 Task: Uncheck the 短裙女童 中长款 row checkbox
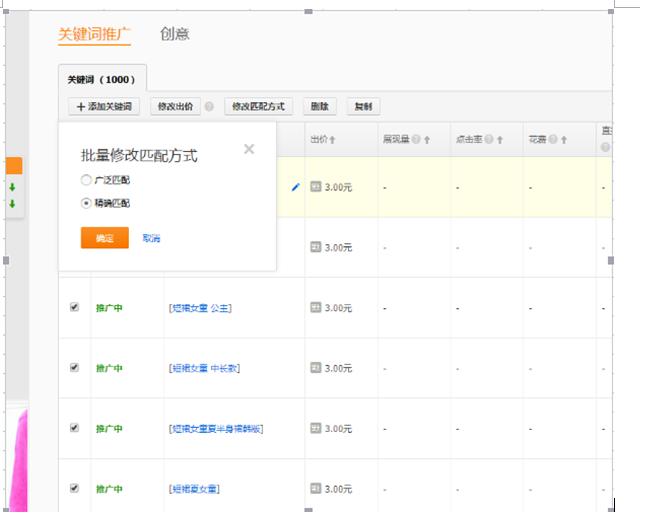[74, 367]
